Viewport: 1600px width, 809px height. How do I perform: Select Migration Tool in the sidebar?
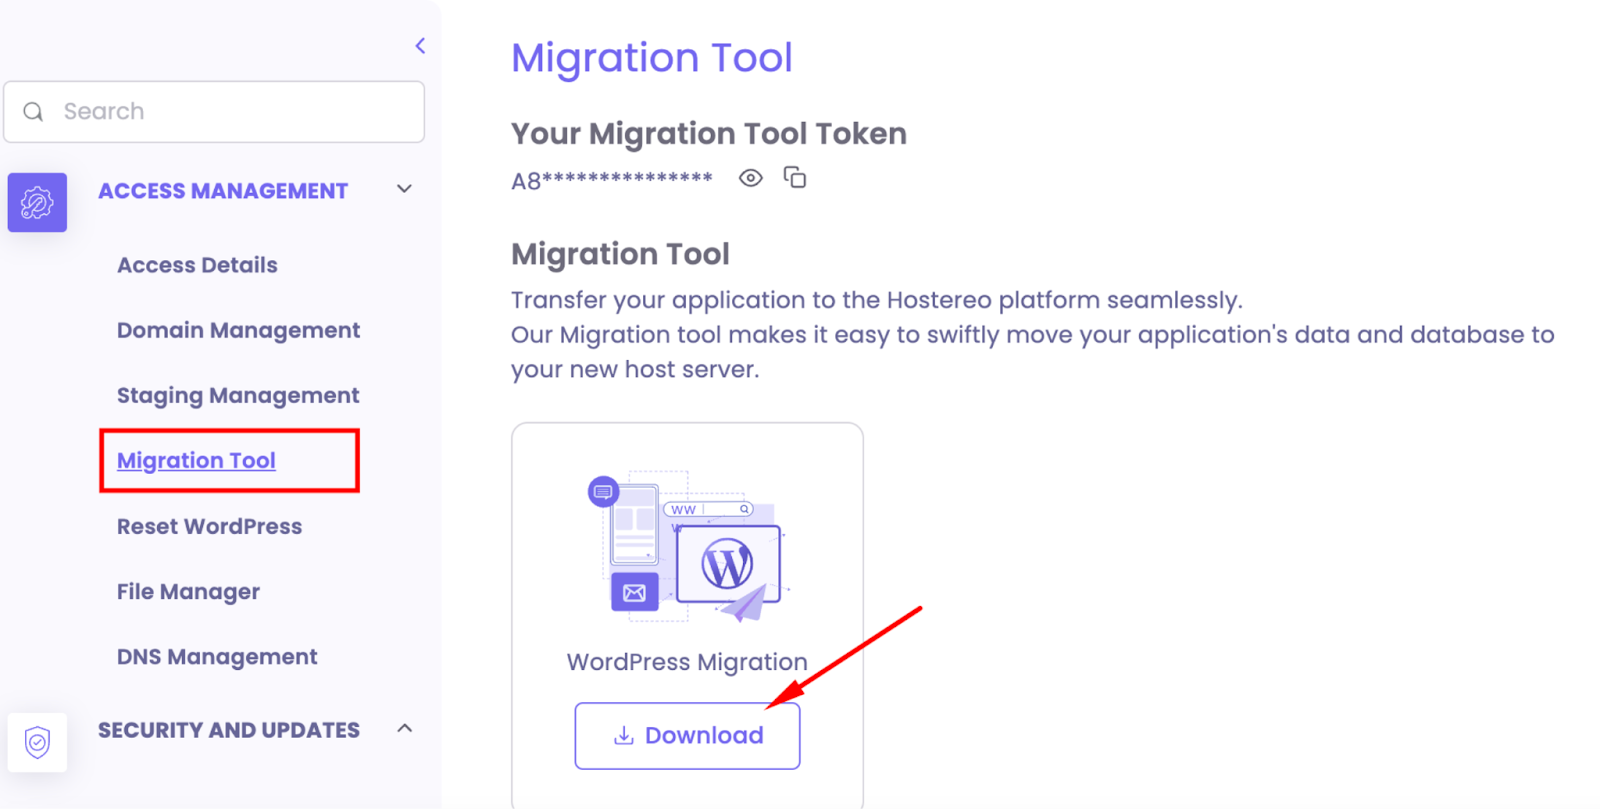(x=196, y=461)
